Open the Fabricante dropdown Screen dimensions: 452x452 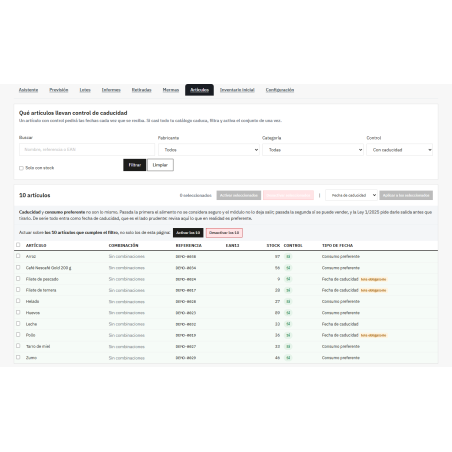pos(209,150)
